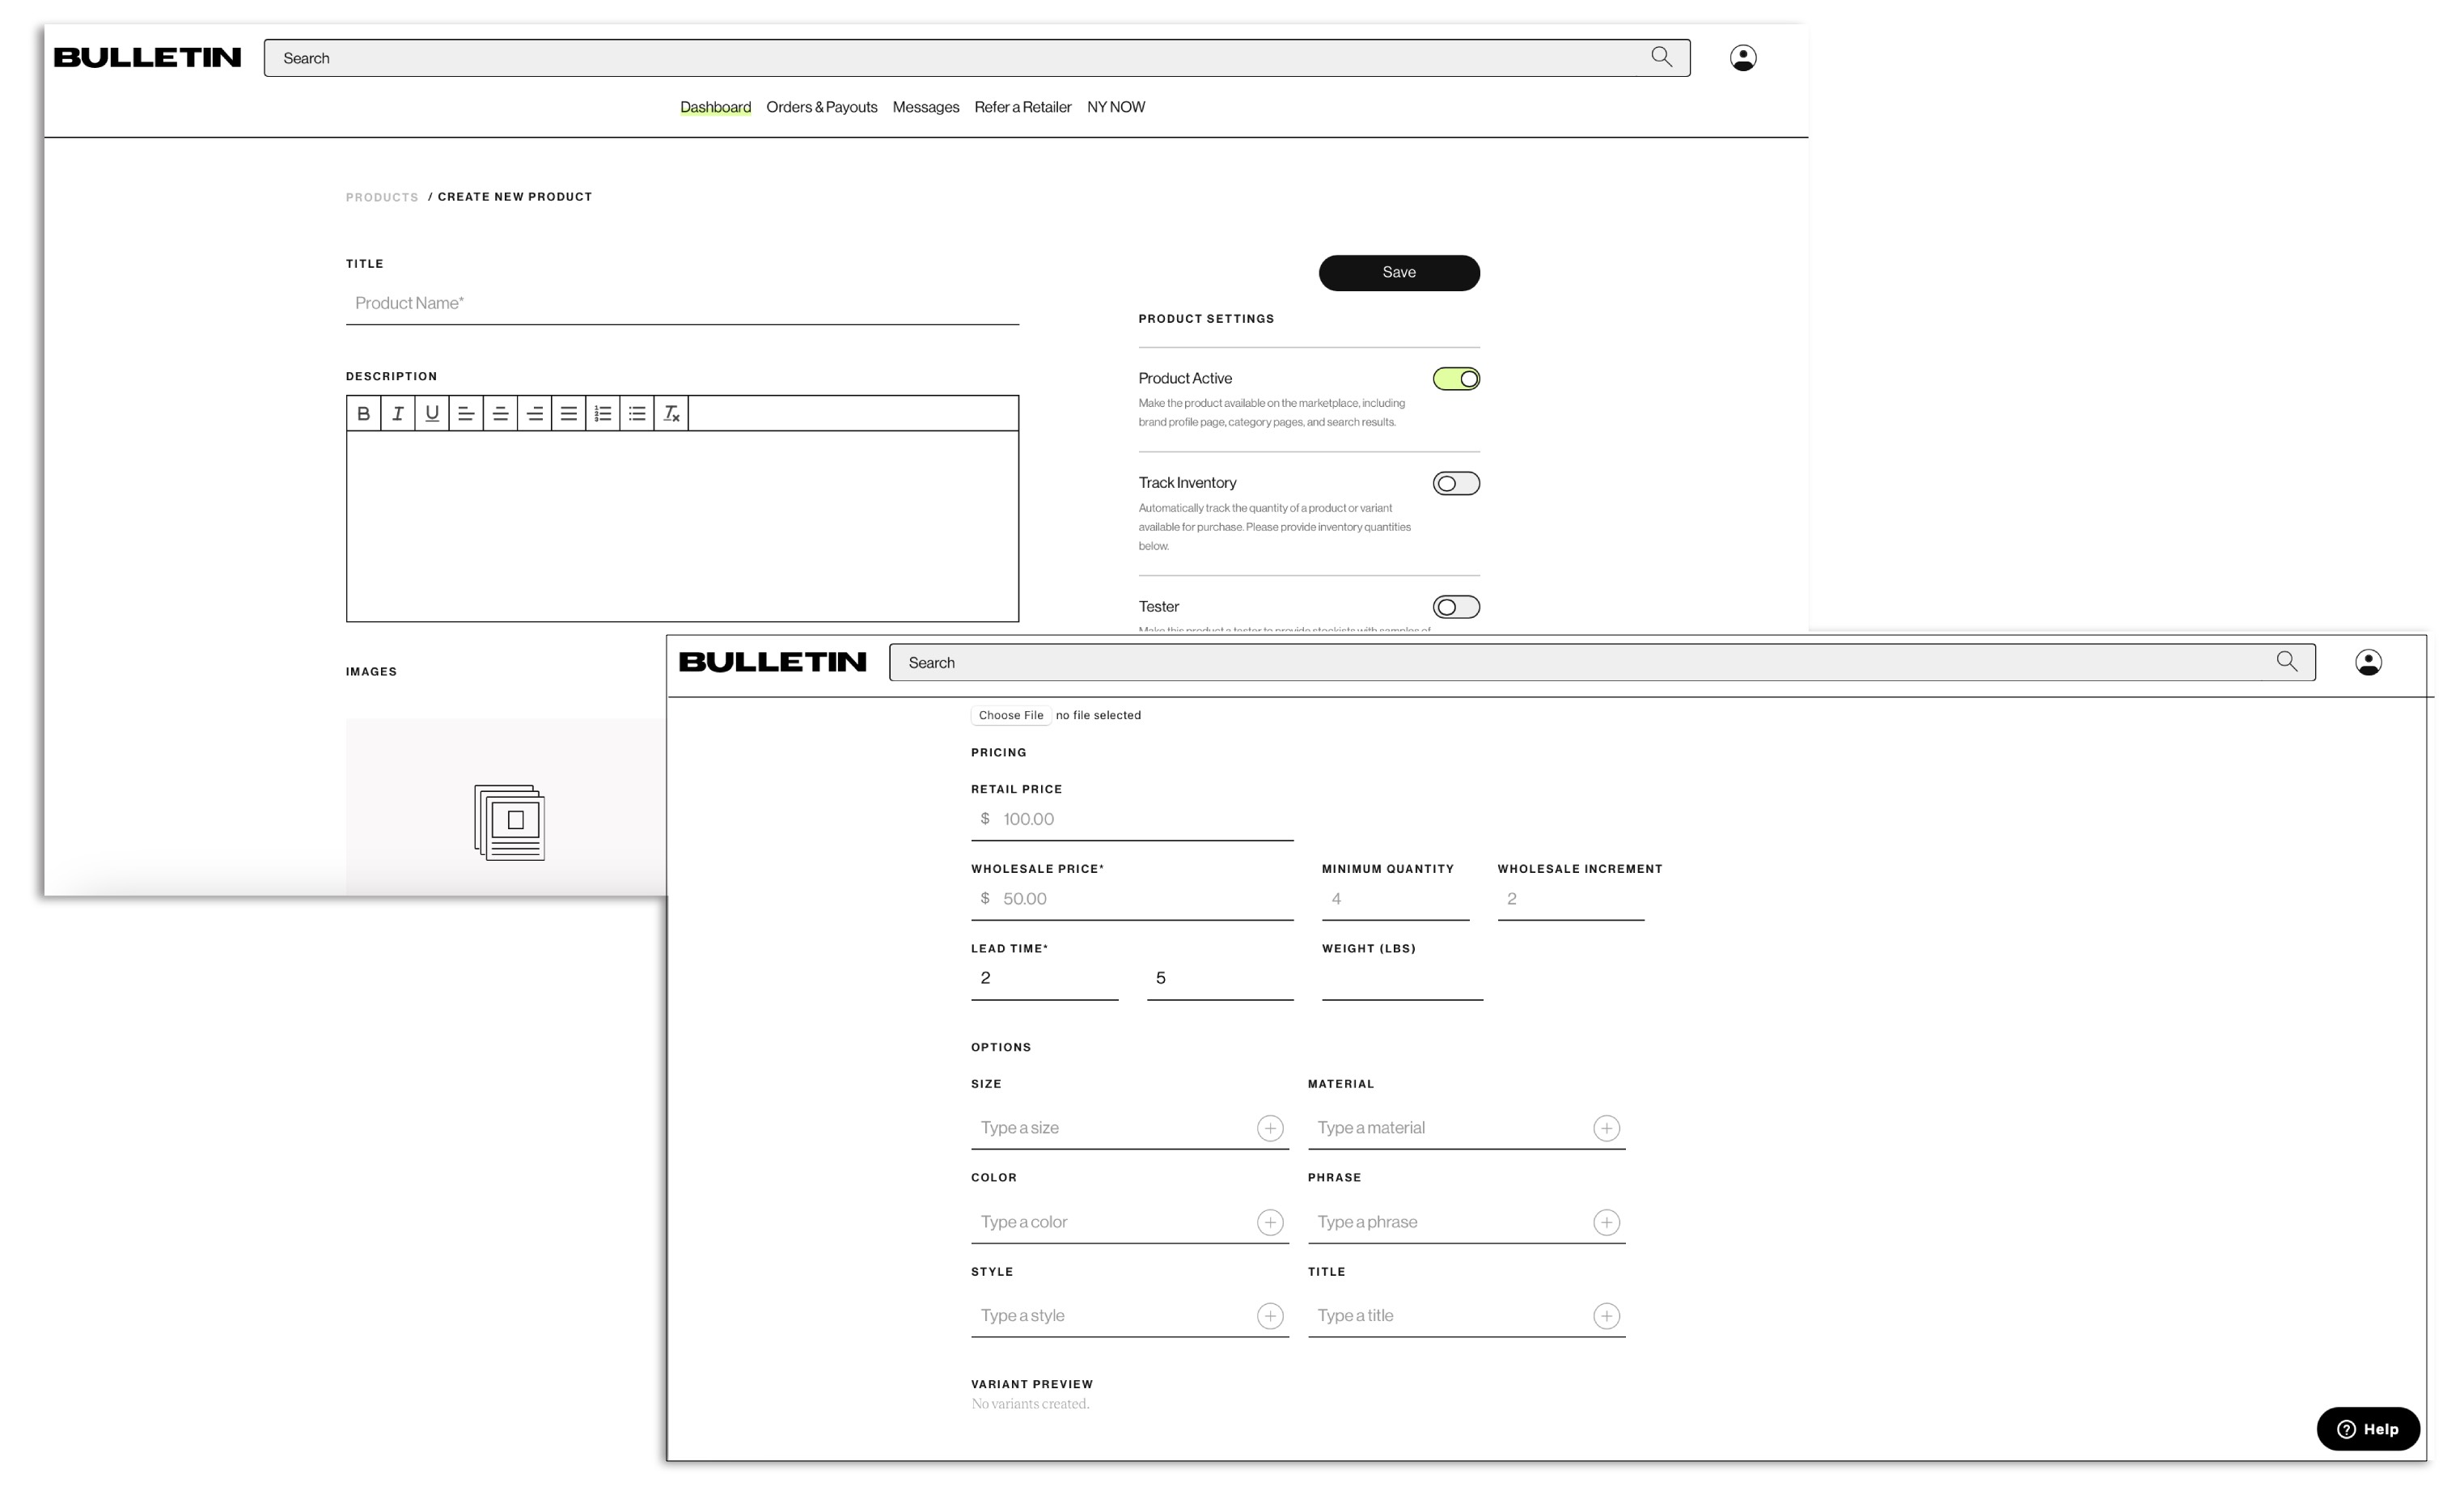Go to the Messages tab
Viewport: 2464px width, 1495px height.
(x=925, y=107)
